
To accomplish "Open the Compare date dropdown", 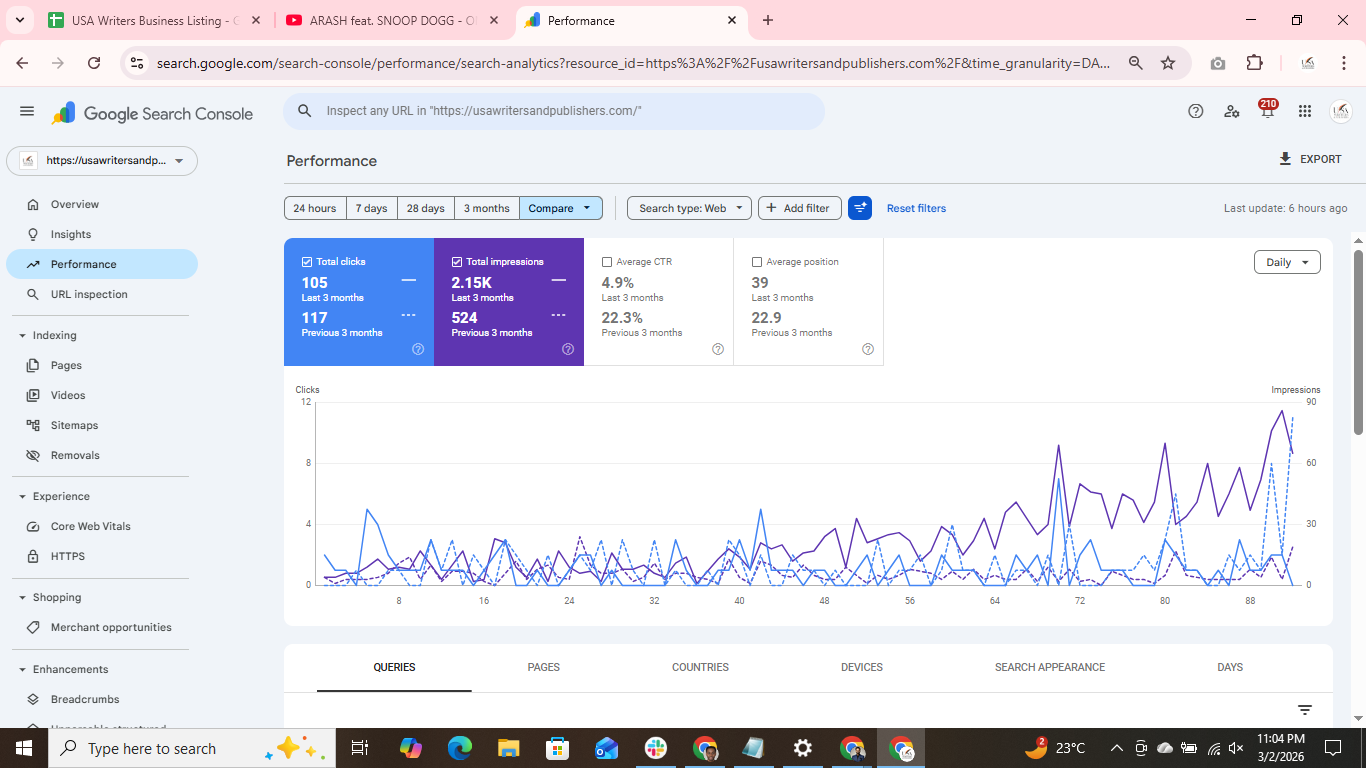I will pyautogui.click(x=561, y=208).
